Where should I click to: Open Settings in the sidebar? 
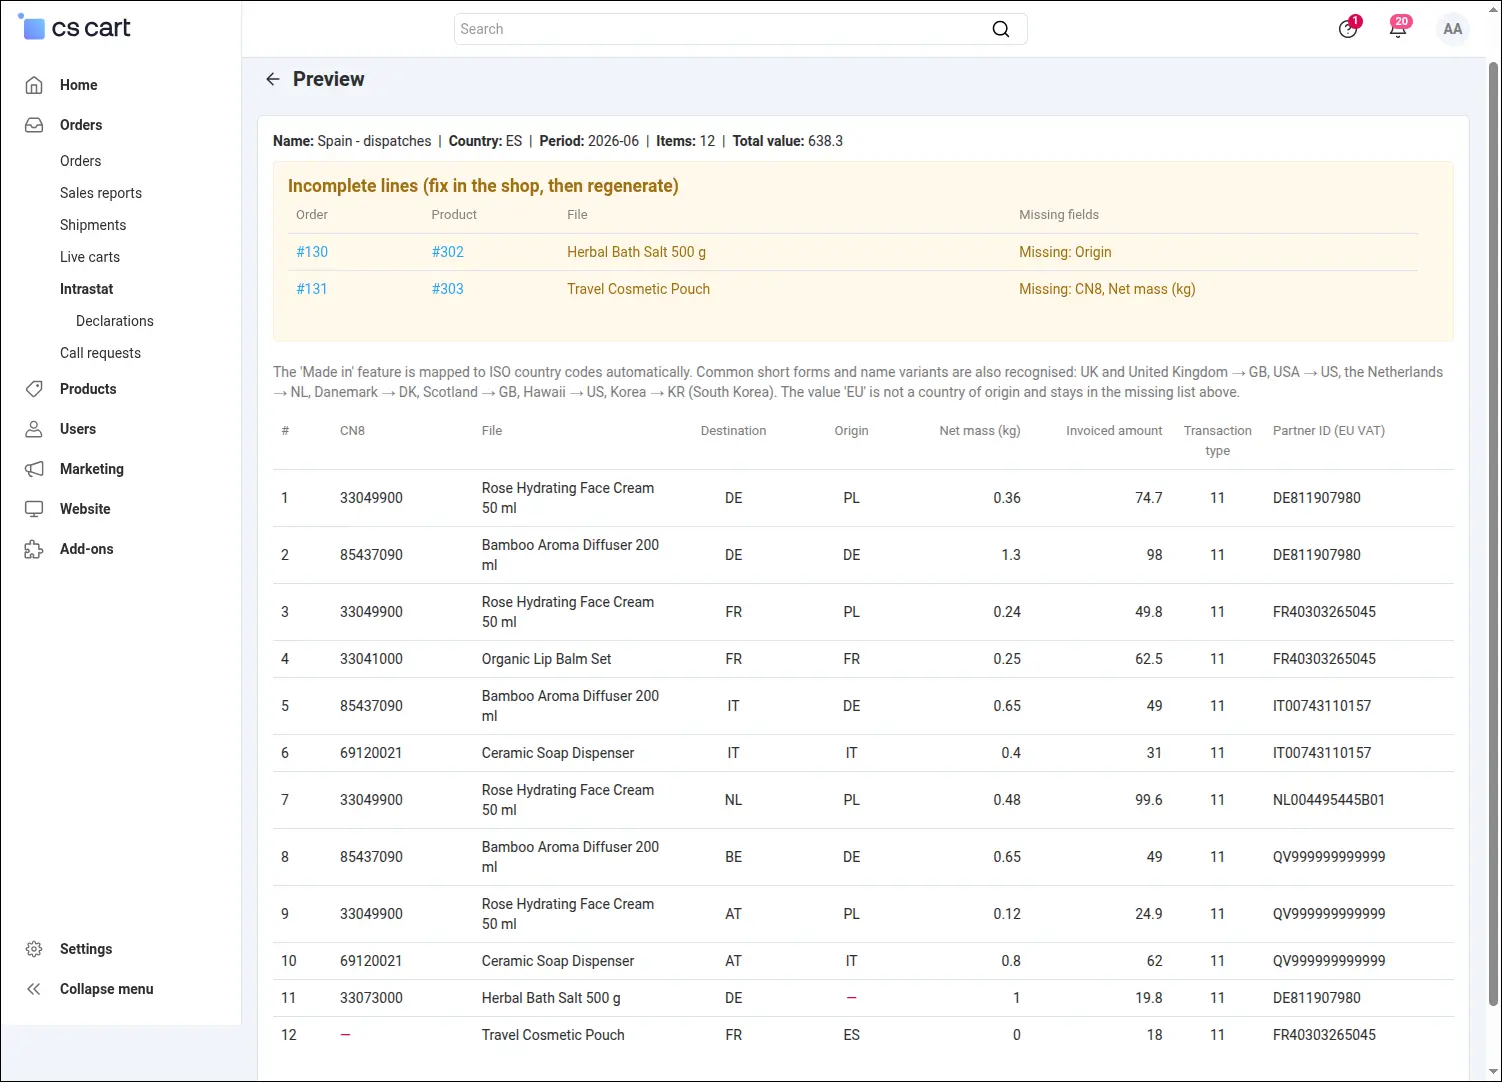point(86,949)
